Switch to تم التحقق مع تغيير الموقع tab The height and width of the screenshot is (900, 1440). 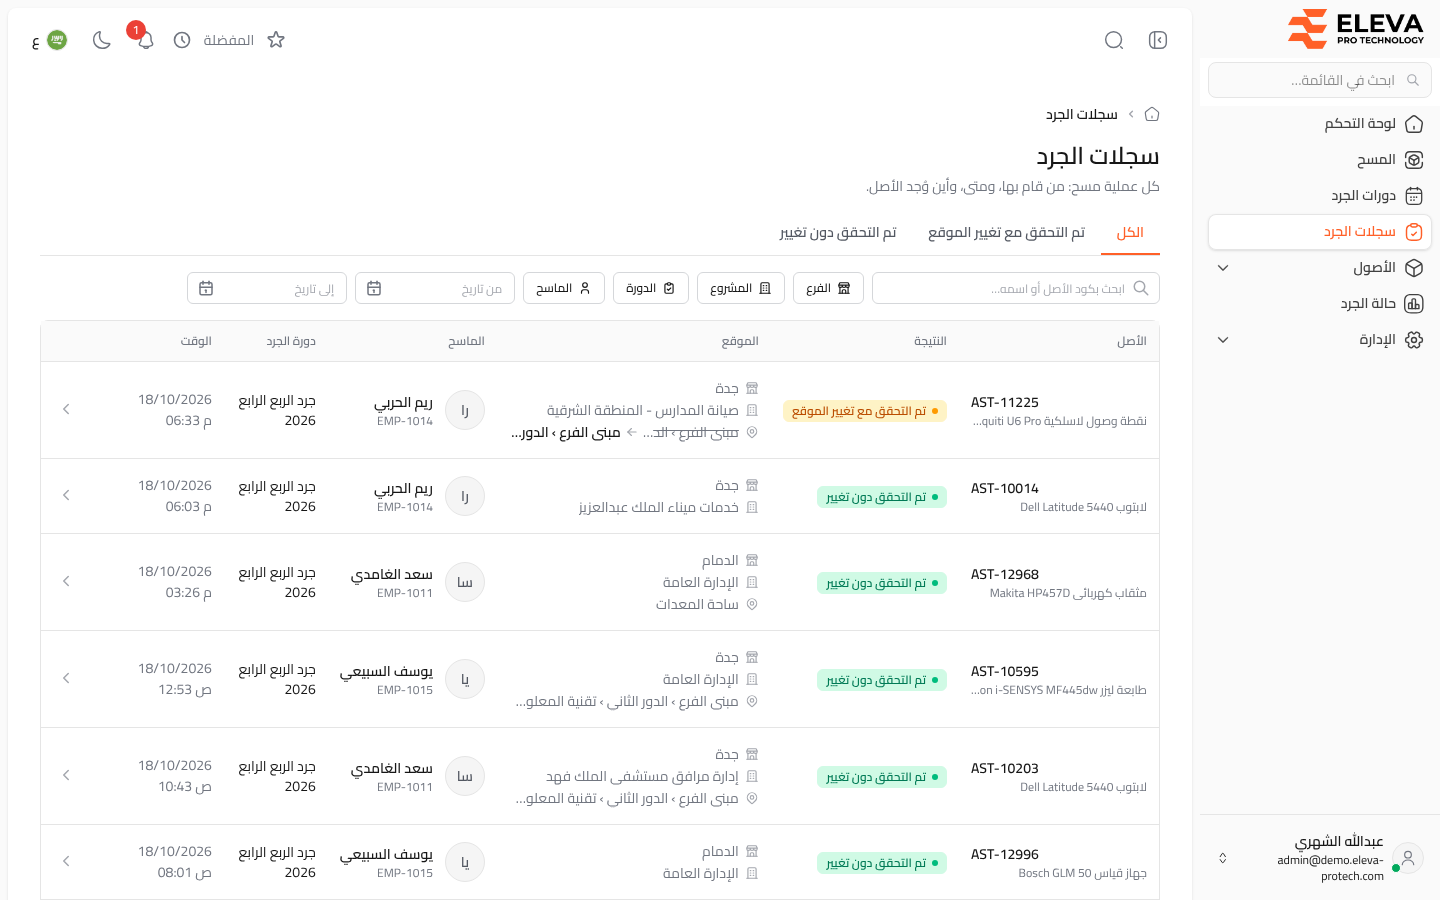[1006, 233]
